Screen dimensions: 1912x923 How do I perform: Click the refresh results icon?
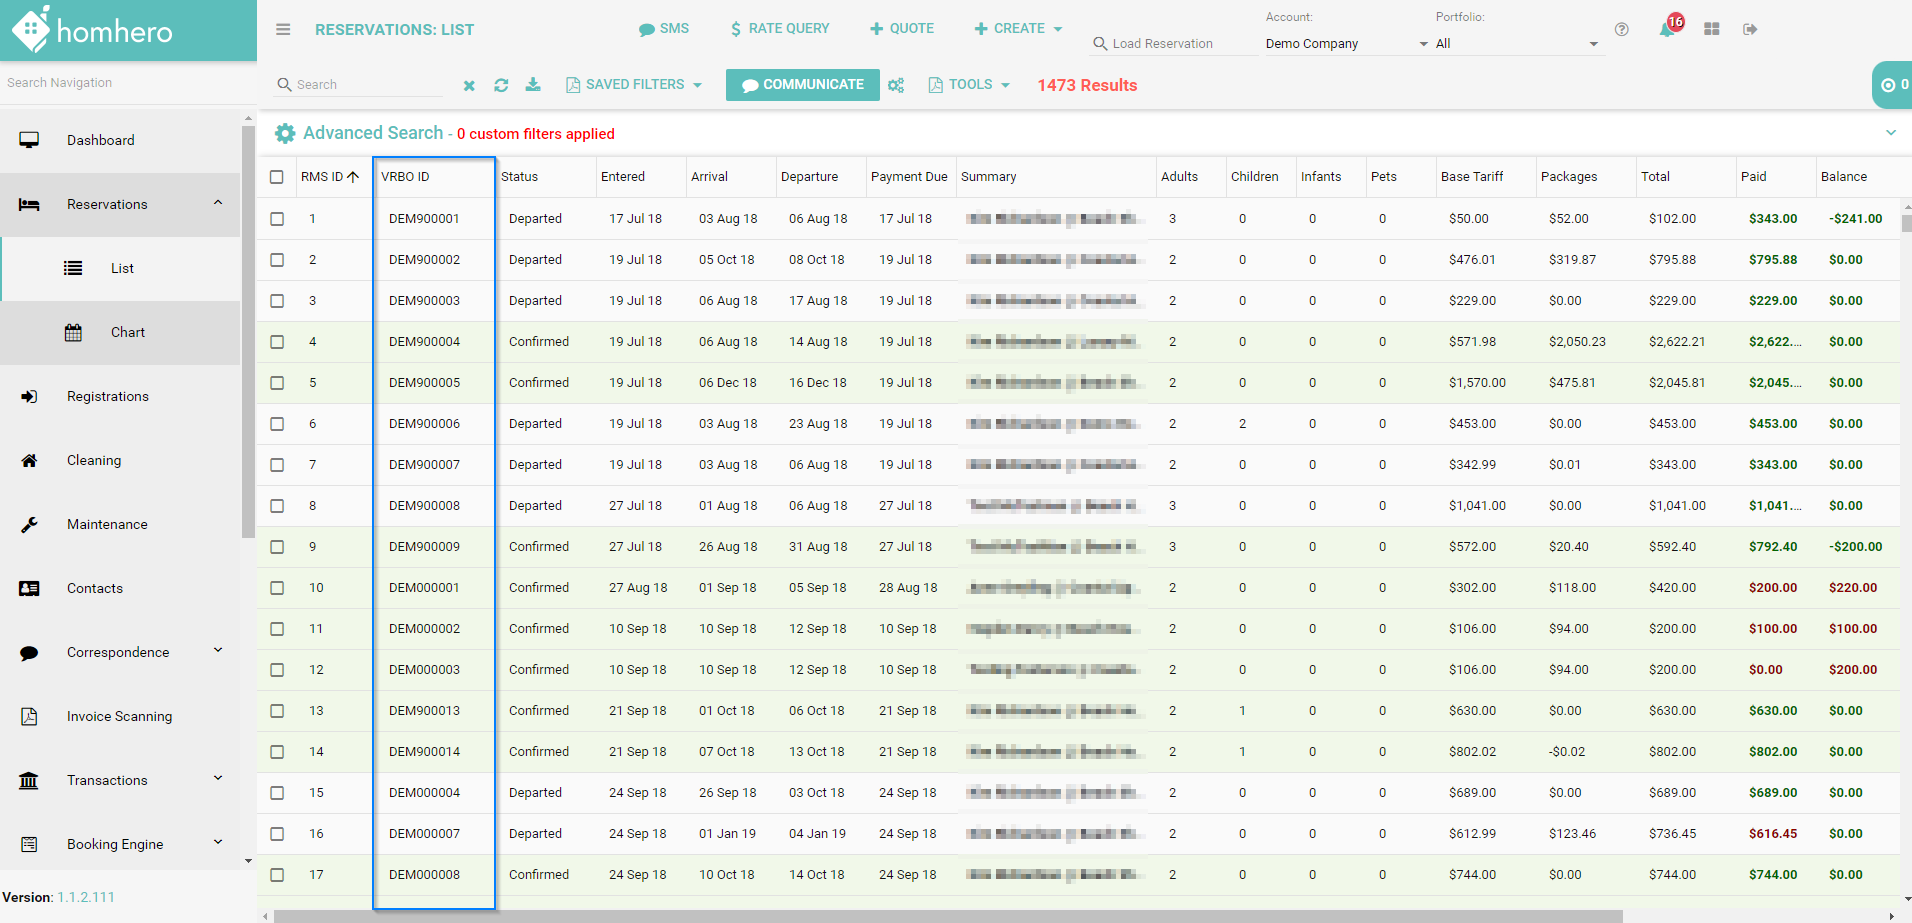click(x=501, y=85)
